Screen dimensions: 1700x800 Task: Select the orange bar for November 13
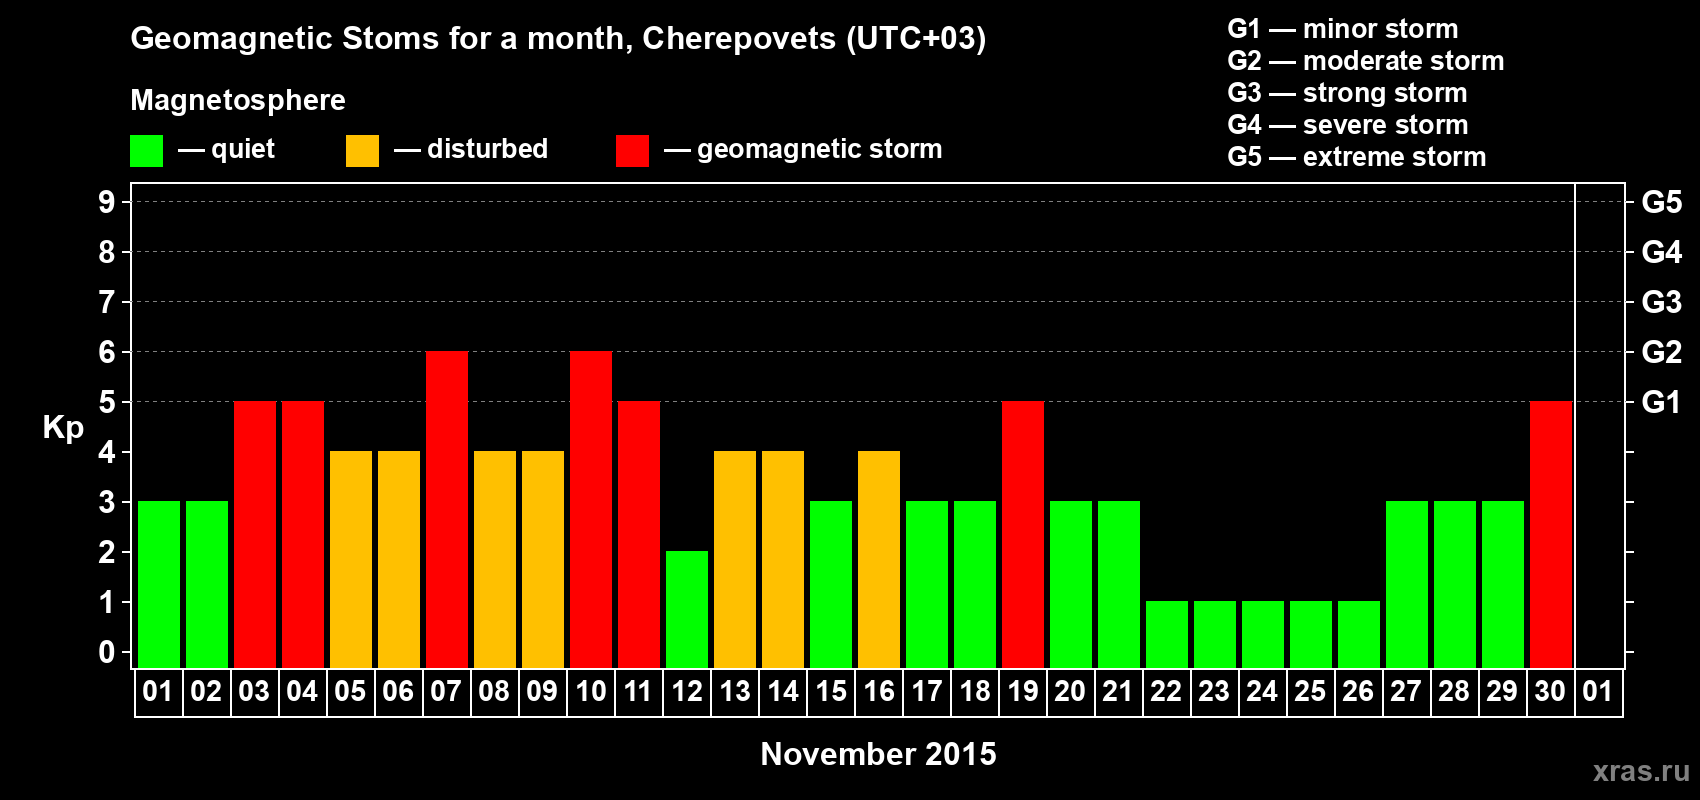[735, 559]
